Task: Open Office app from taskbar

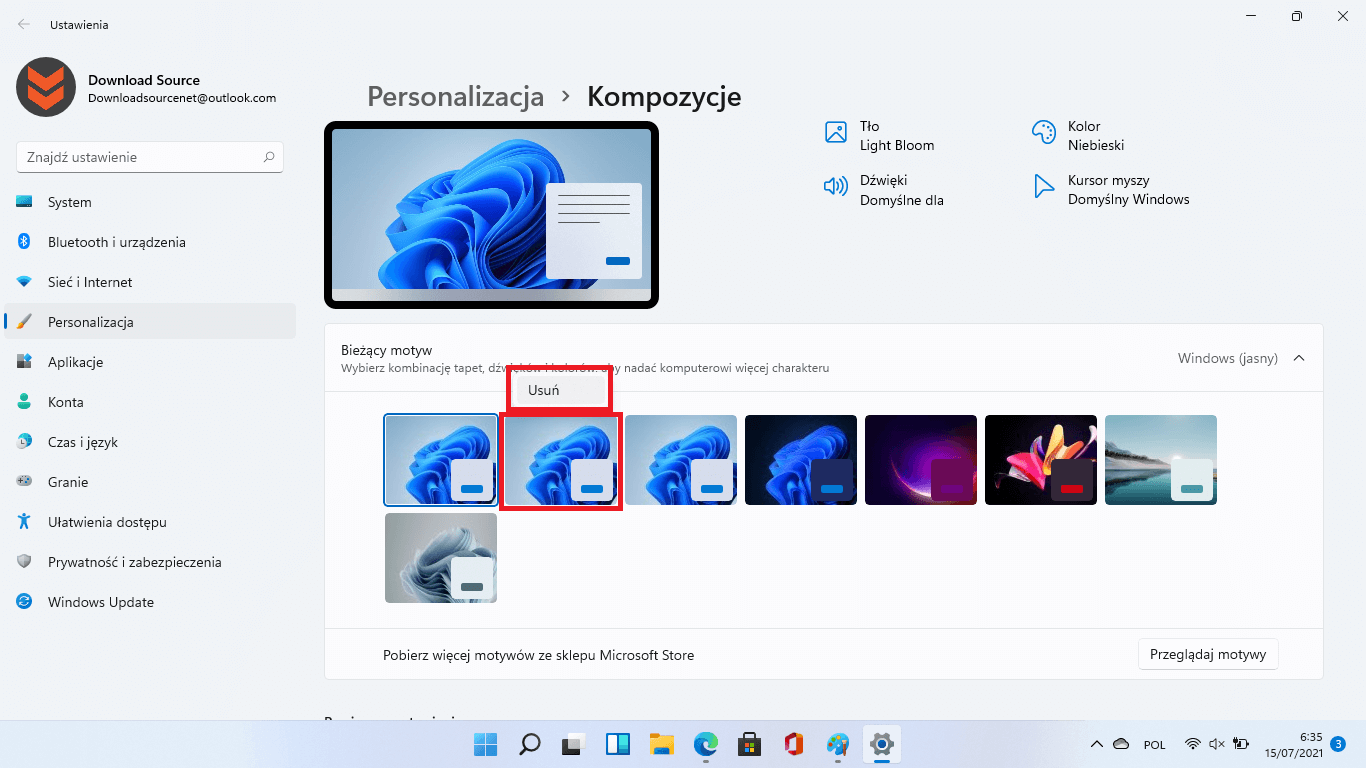Action: tap(793, 744)
